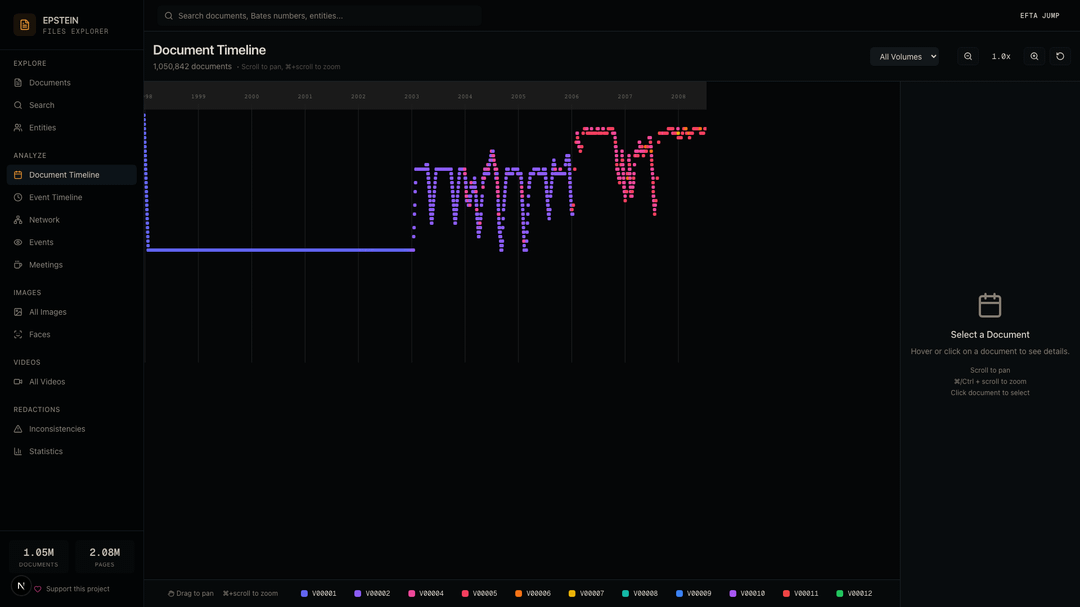Viewport: 1080px width, 607px height.
Task: Open the Network graph view
Action: [44, 220]
